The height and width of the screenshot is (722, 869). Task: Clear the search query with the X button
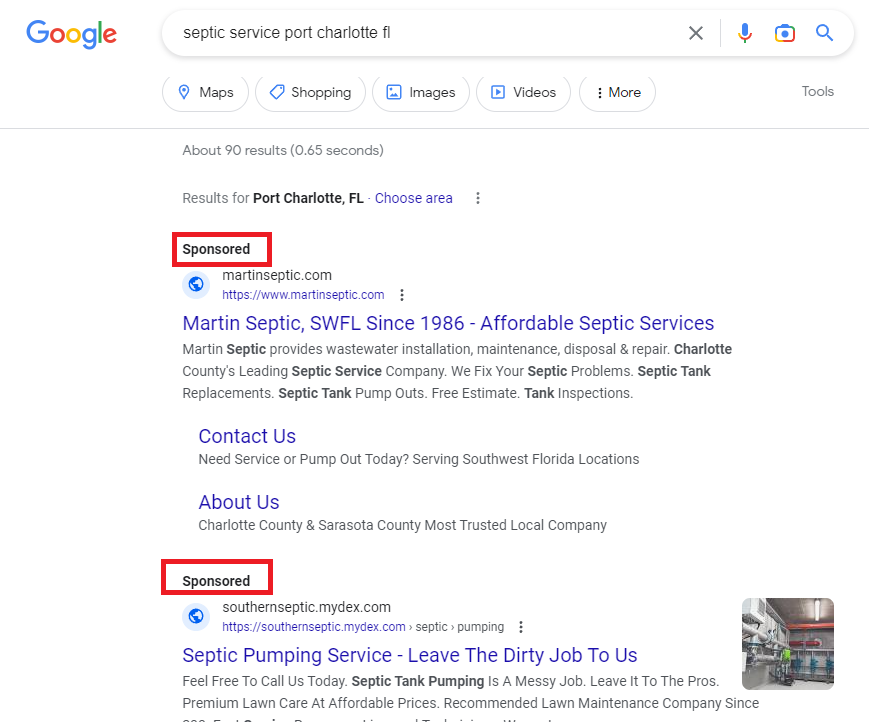click(695, 32)
